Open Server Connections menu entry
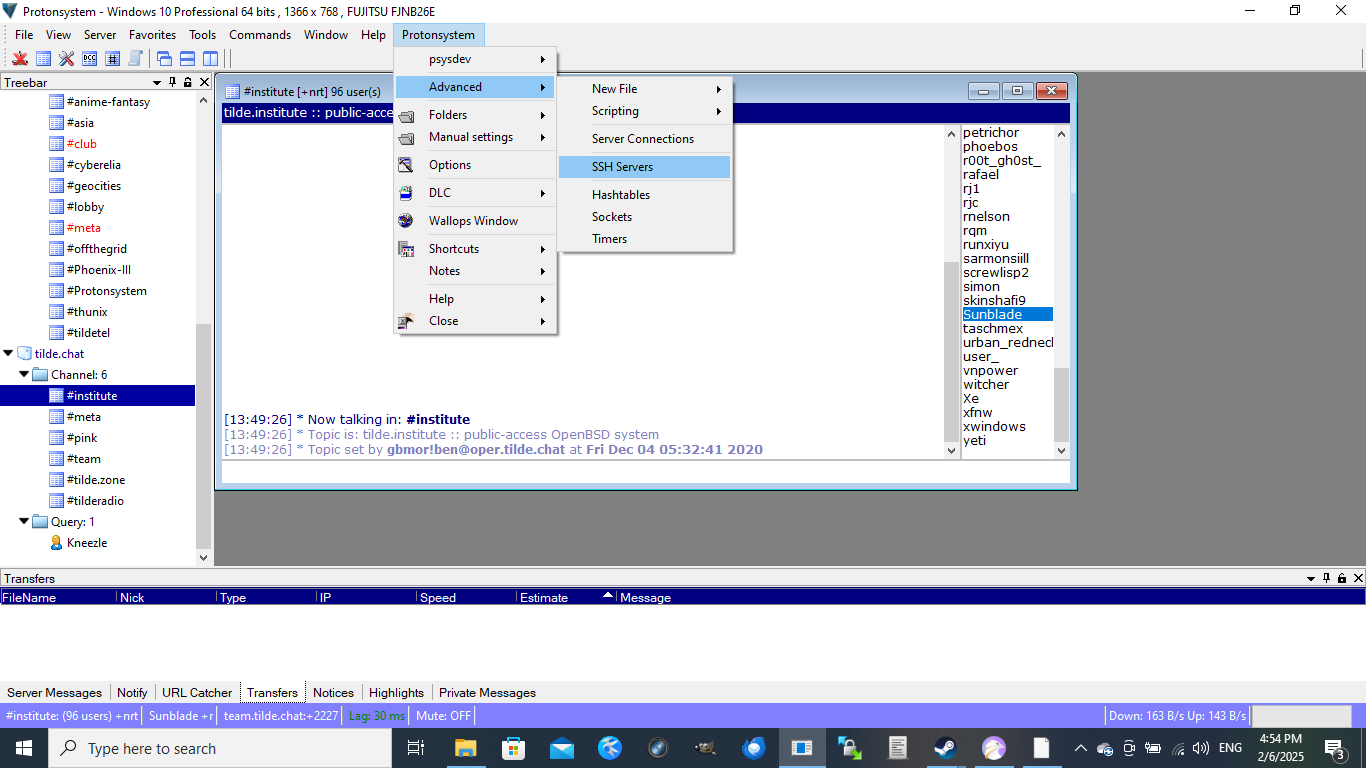The height and width of the screenshot is (768, 1366). (644, 139)
